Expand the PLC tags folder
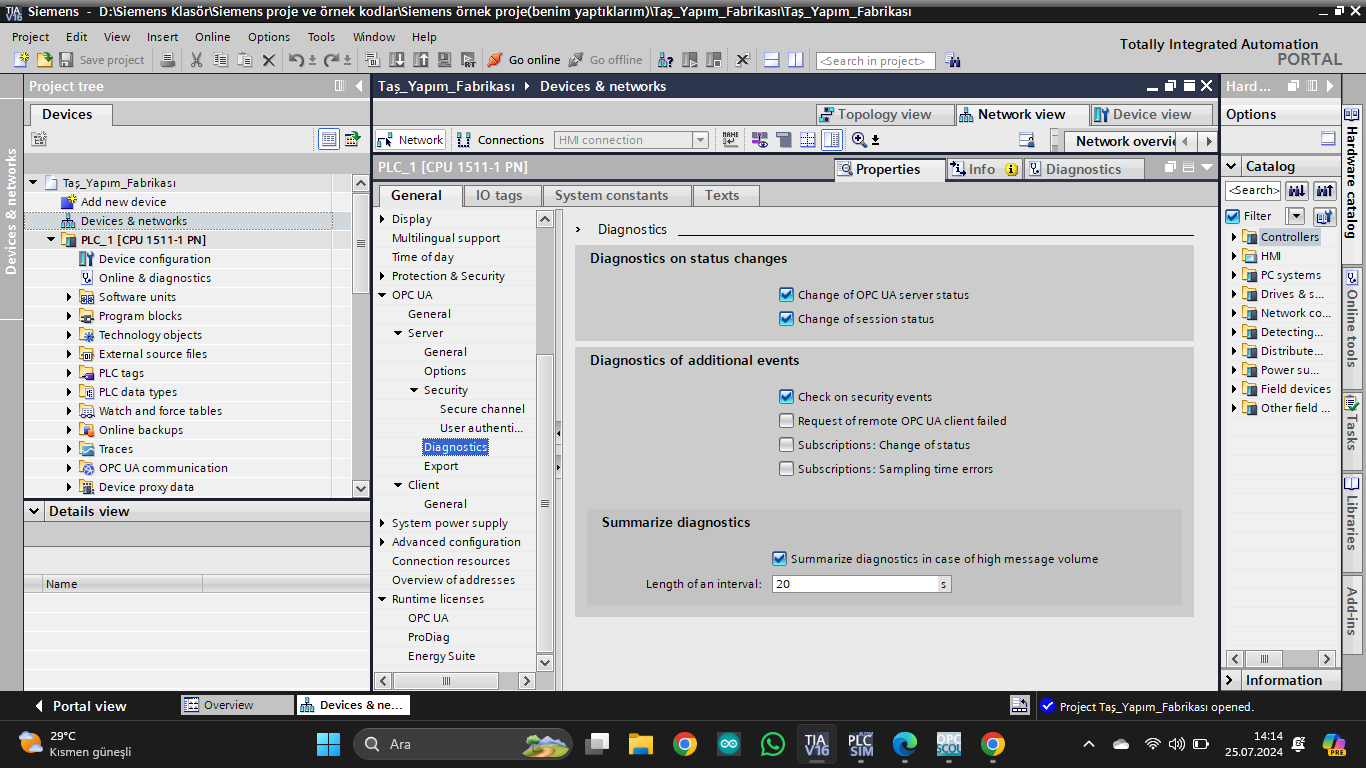Viewport: 1366px width, 768px height. click(x=69, y=373)
